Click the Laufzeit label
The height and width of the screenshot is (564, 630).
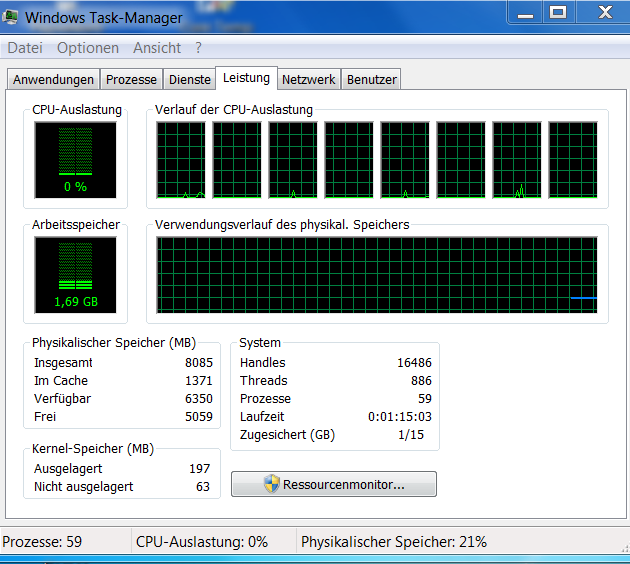click(x=262, y=417)
